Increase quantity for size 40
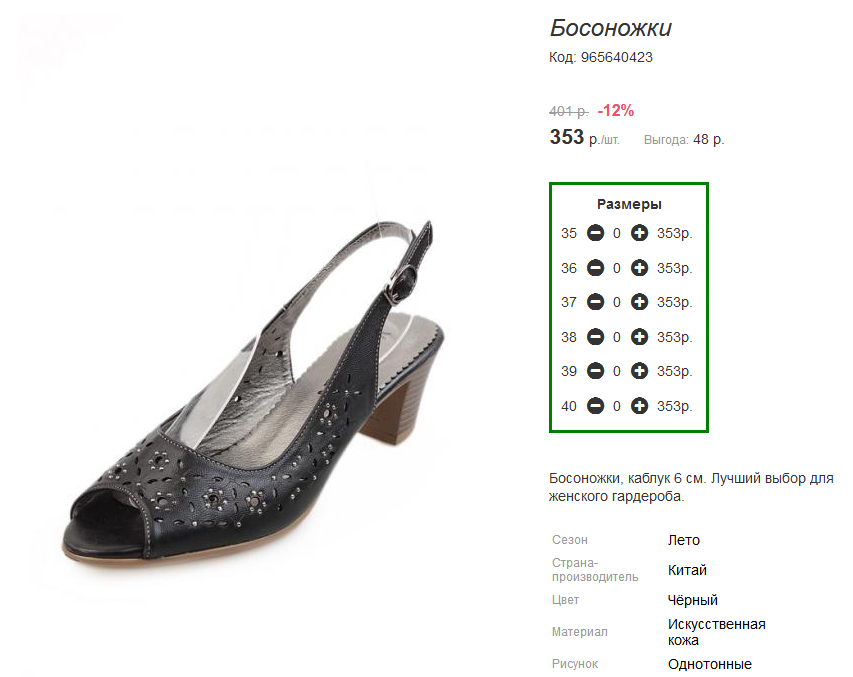Screen dimensions: 853x677 pos(639,405)
